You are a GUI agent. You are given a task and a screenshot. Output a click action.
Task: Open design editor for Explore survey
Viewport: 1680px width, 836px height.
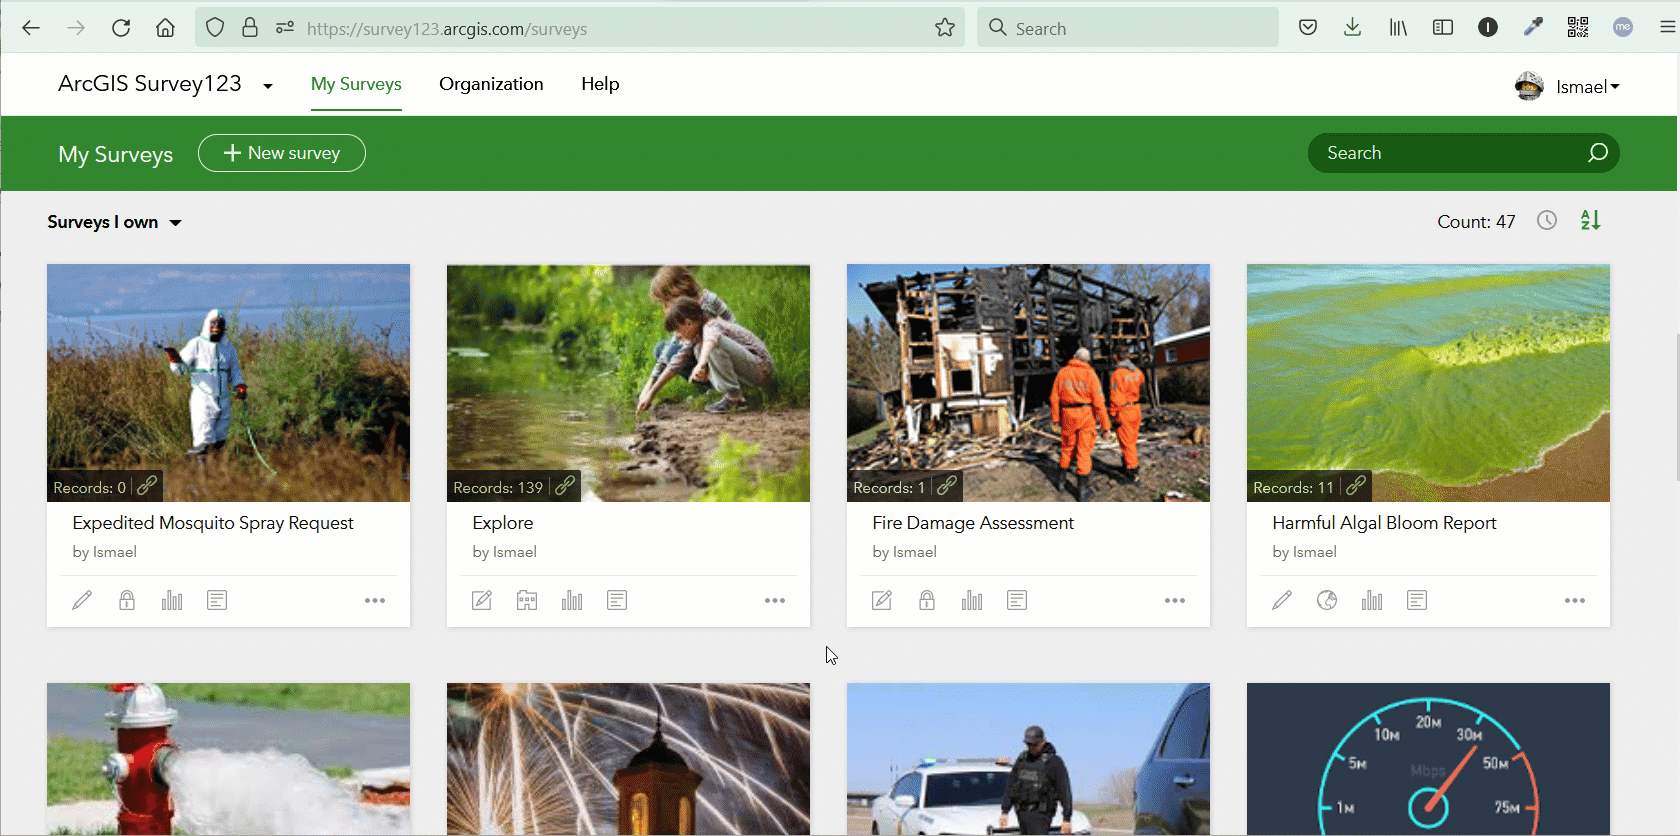482,600
